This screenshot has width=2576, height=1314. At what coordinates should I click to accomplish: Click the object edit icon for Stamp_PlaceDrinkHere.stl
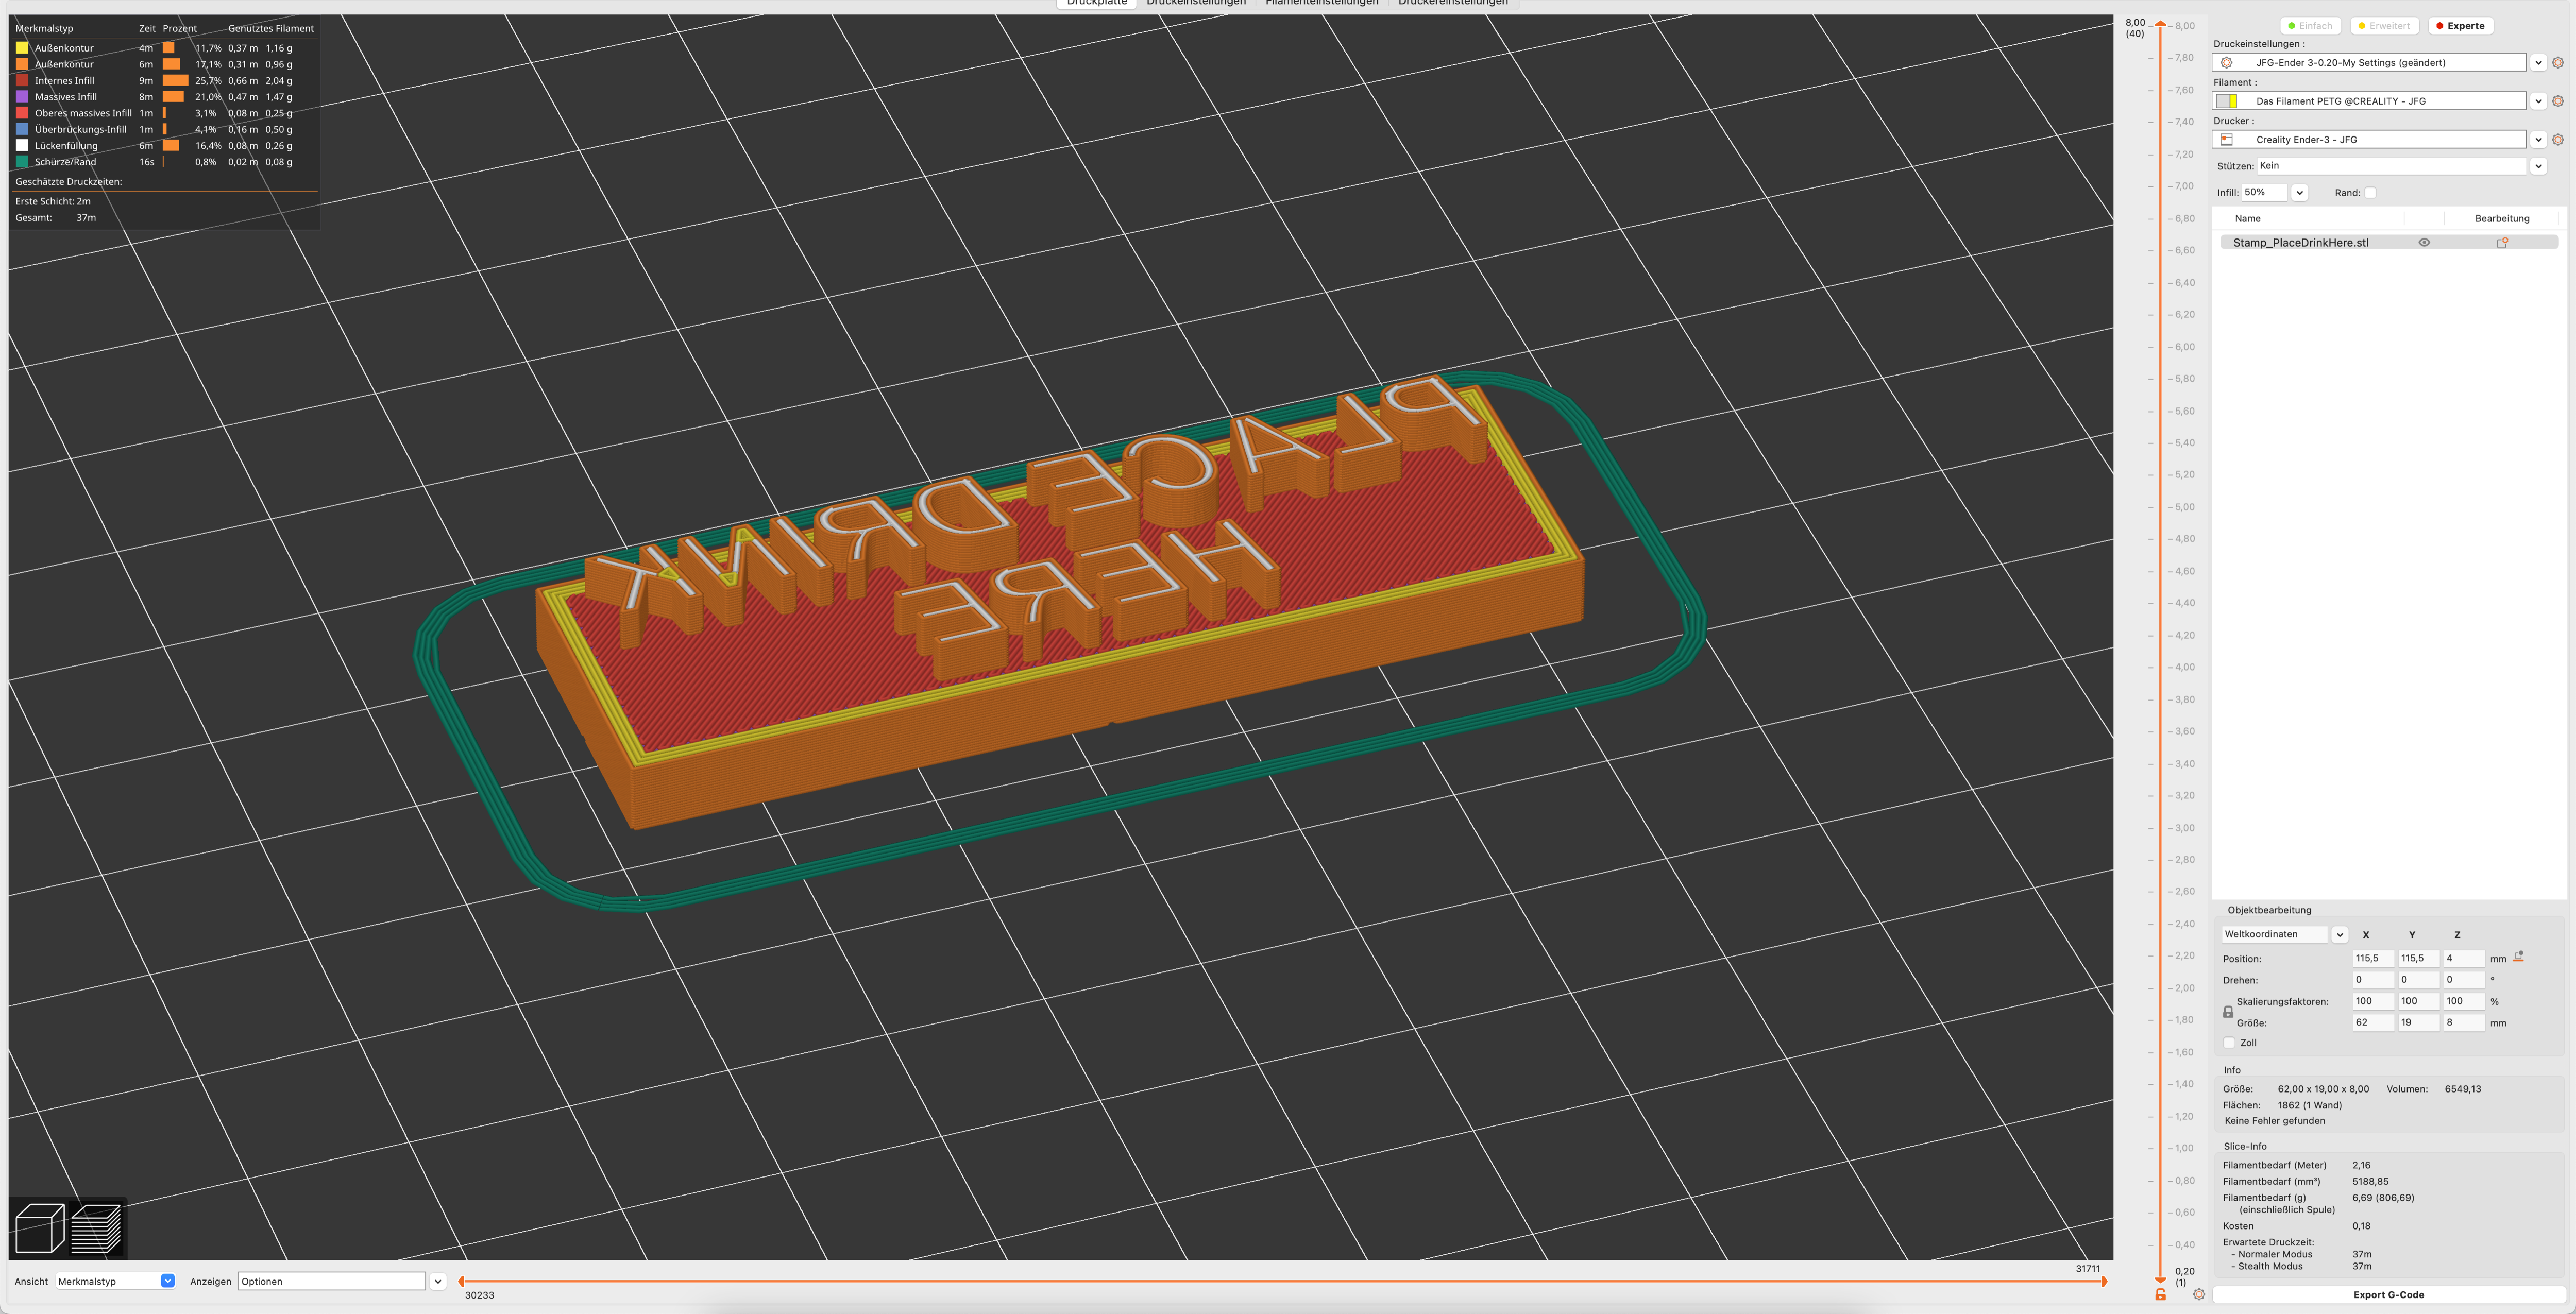coord(2501,243)
